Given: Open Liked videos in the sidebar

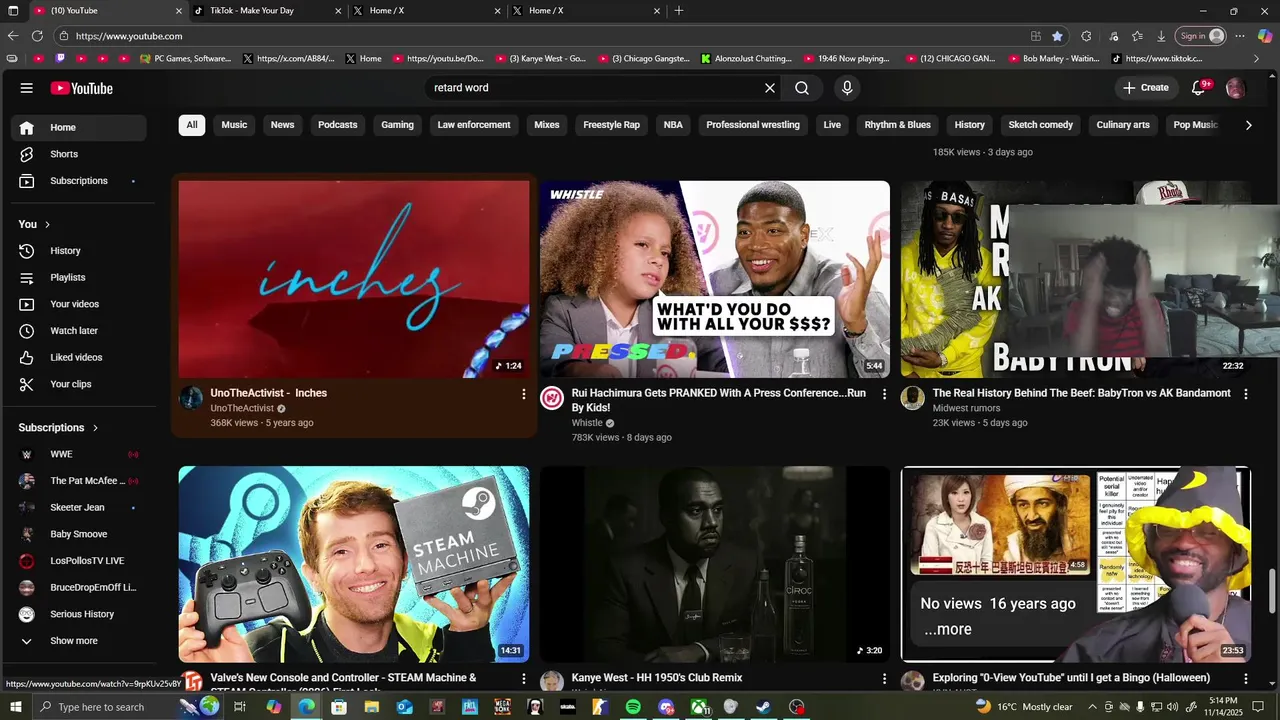Looking at the screenshot, I should click(78, 357).
